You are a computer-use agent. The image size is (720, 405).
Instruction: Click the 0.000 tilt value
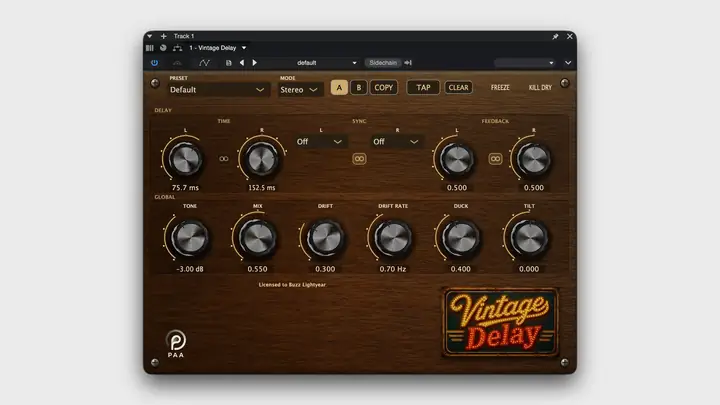529,269
